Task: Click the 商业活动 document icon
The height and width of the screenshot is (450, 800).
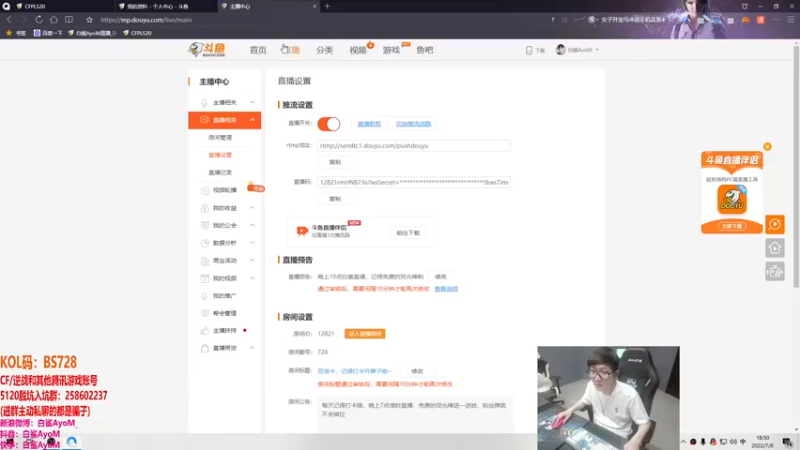Action: coord(205,261)
